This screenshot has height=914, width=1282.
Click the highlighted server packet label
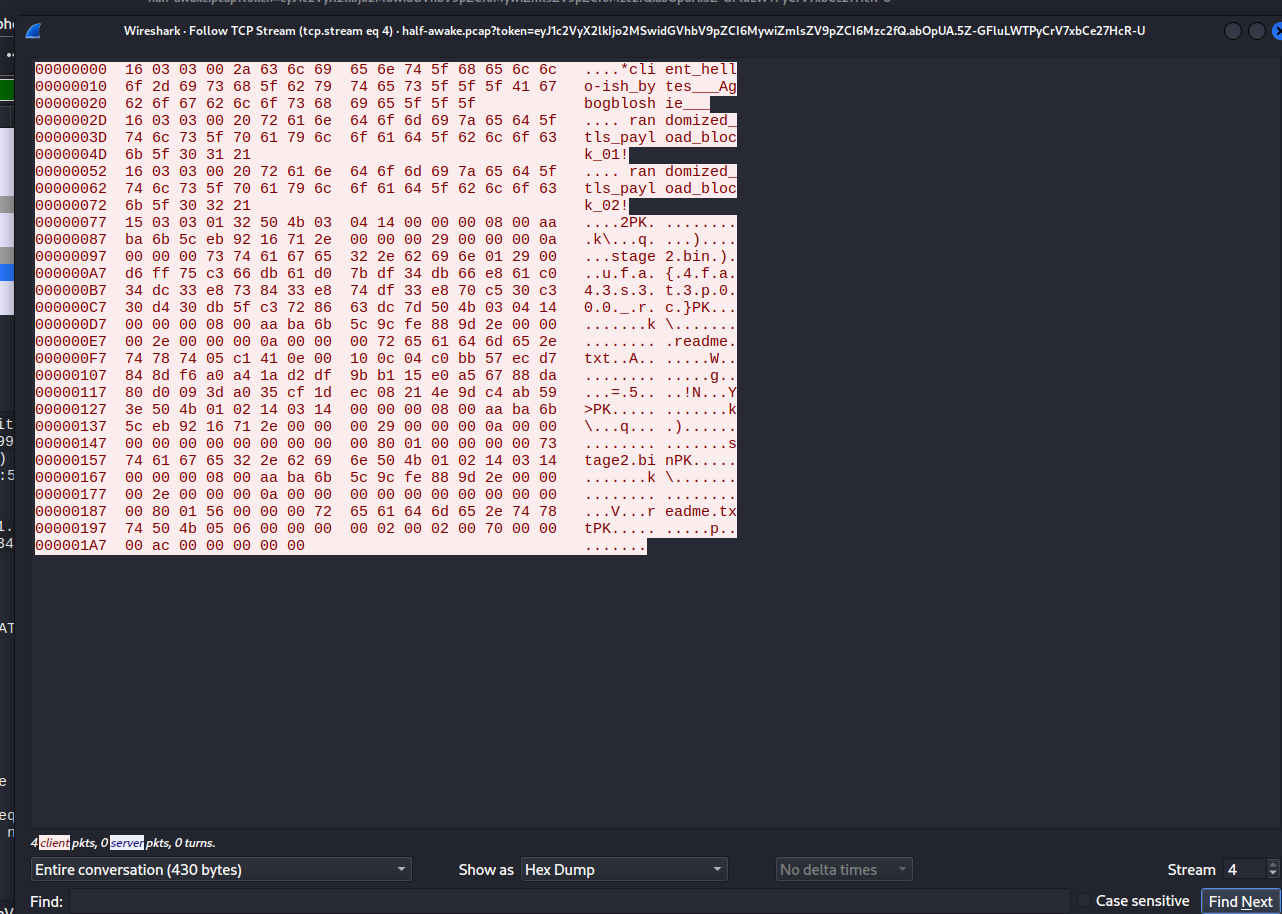126,843
